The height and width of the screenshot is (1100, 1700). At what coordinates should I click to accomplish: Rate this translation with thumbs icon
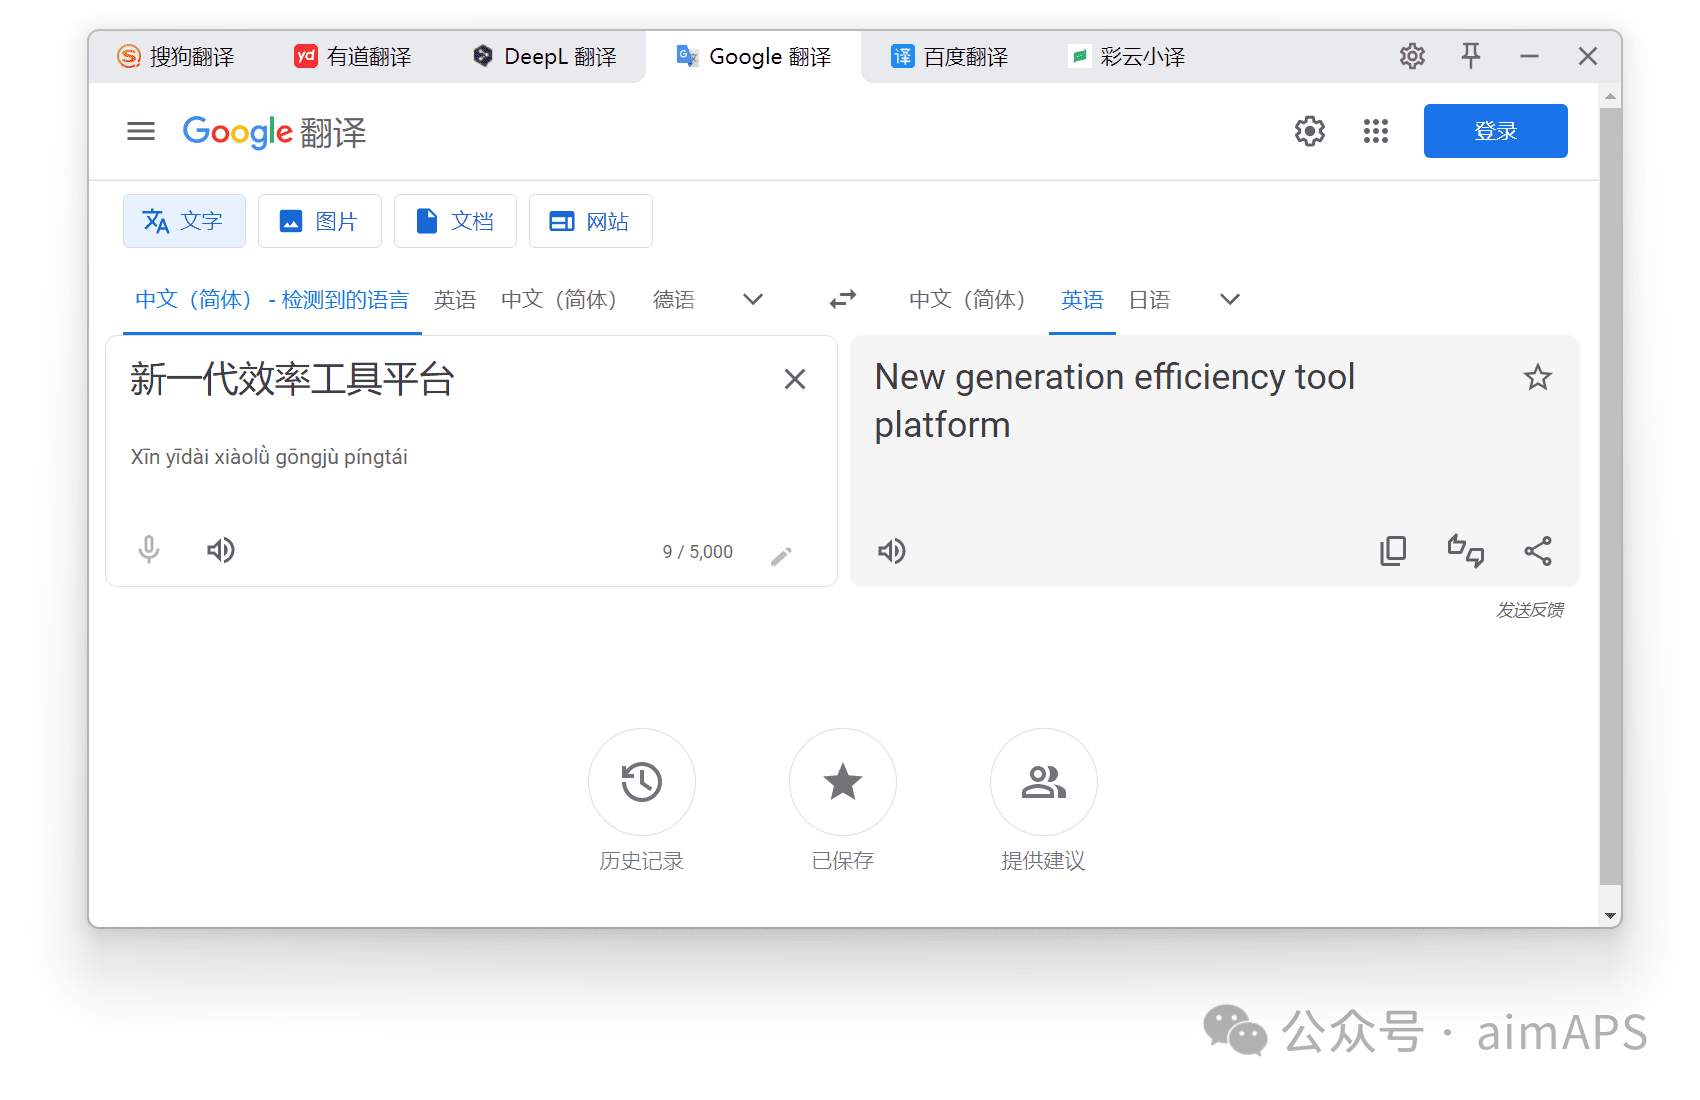click(1465, 551)
